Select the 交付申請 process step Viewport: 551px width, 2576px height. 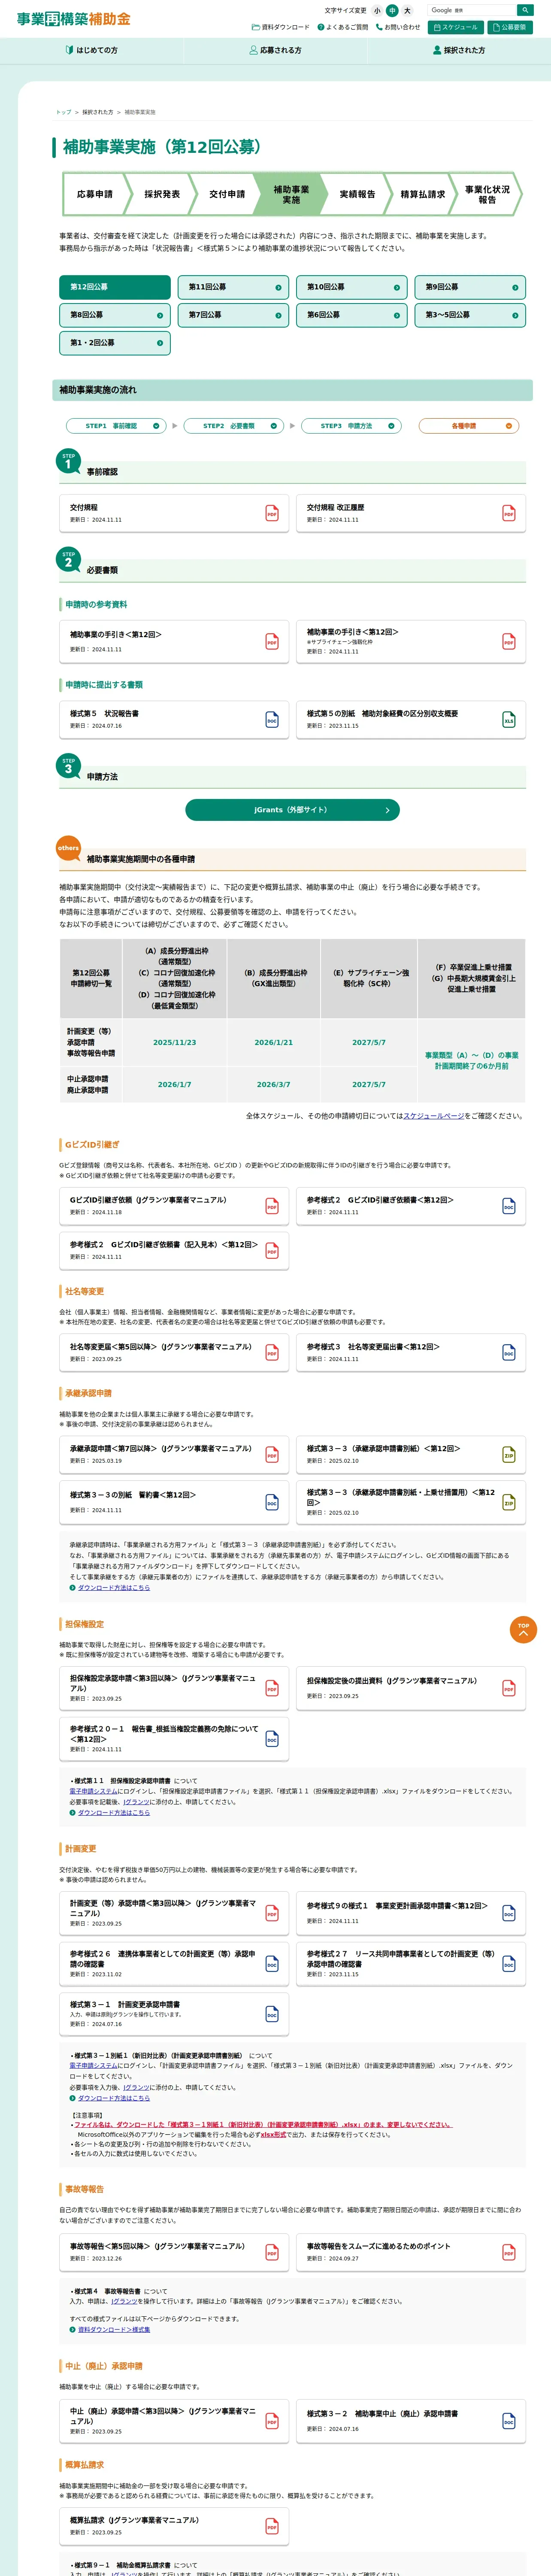[227, 194]
